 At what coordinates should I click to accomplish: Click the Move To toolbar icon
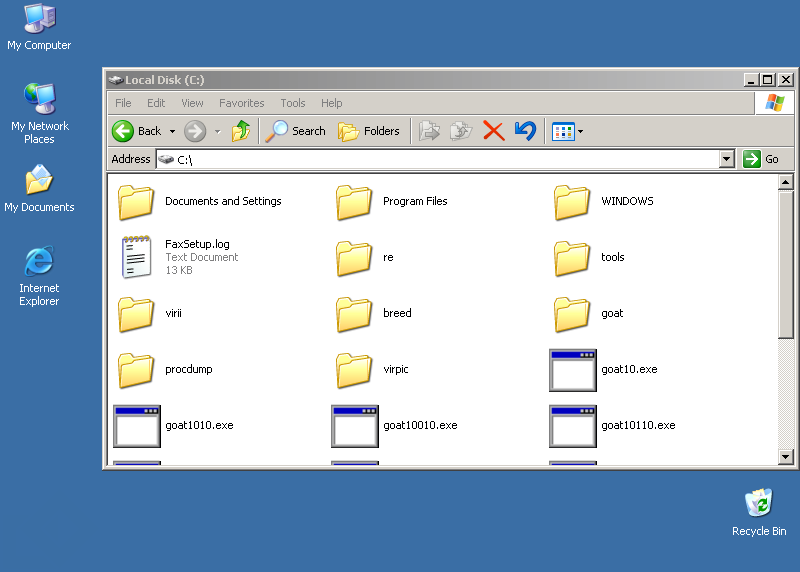[x=429, y=131]
